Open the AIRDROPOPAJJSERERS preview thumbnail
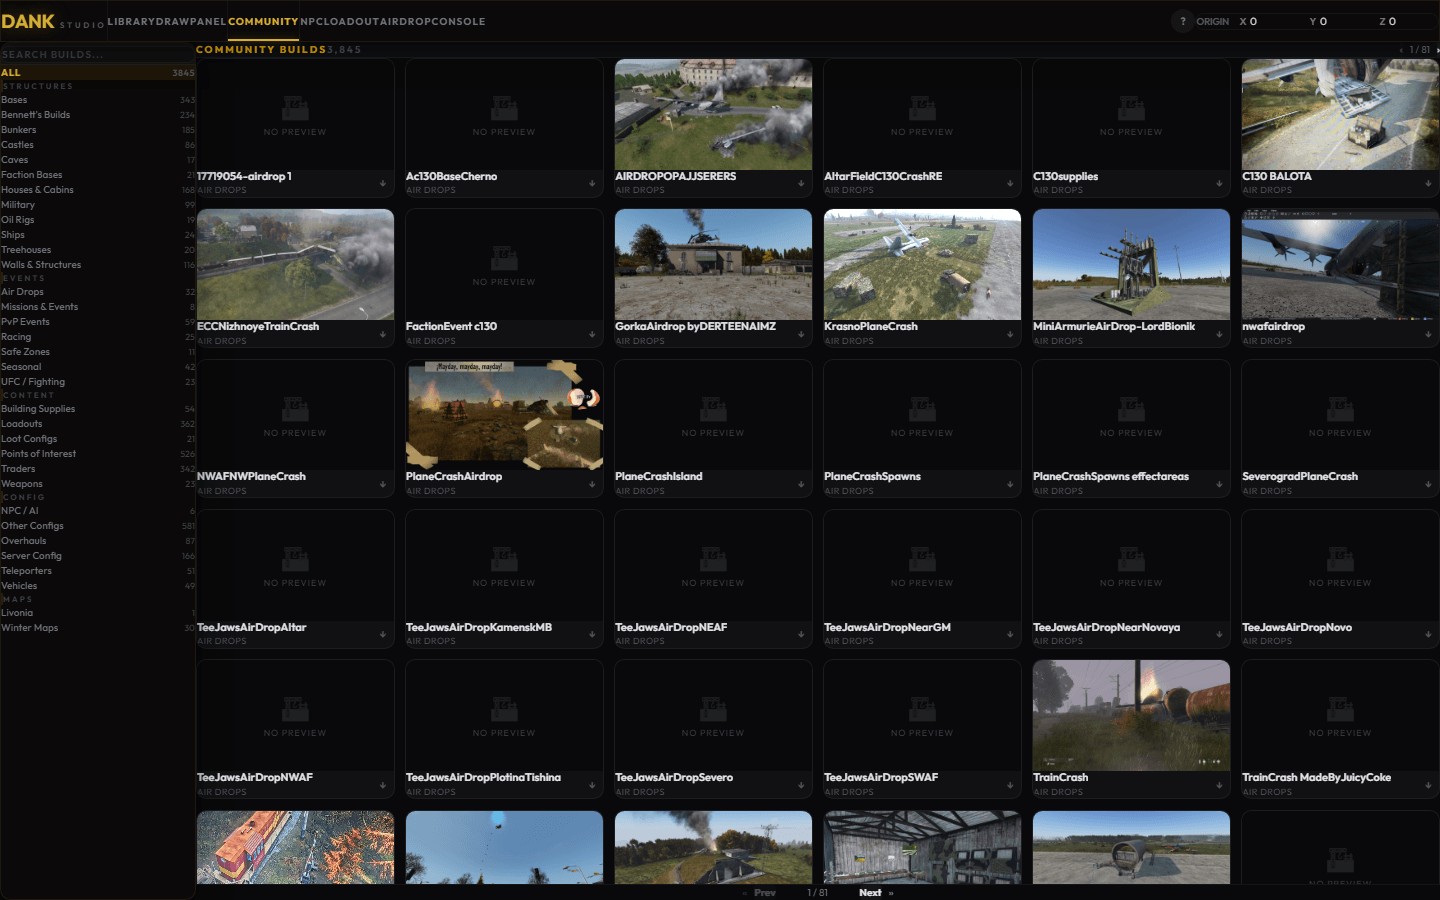Image resolution: width=1440 pixels, height=900 pixels. [x=713, y=114]
